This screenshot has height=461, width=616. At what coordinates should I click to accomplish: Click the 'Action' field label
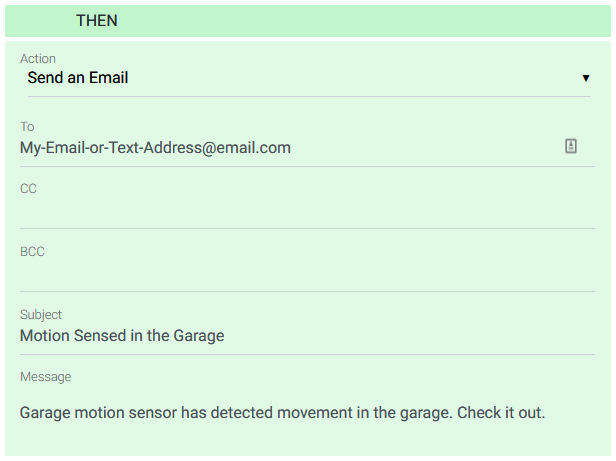tap(38, 59)
